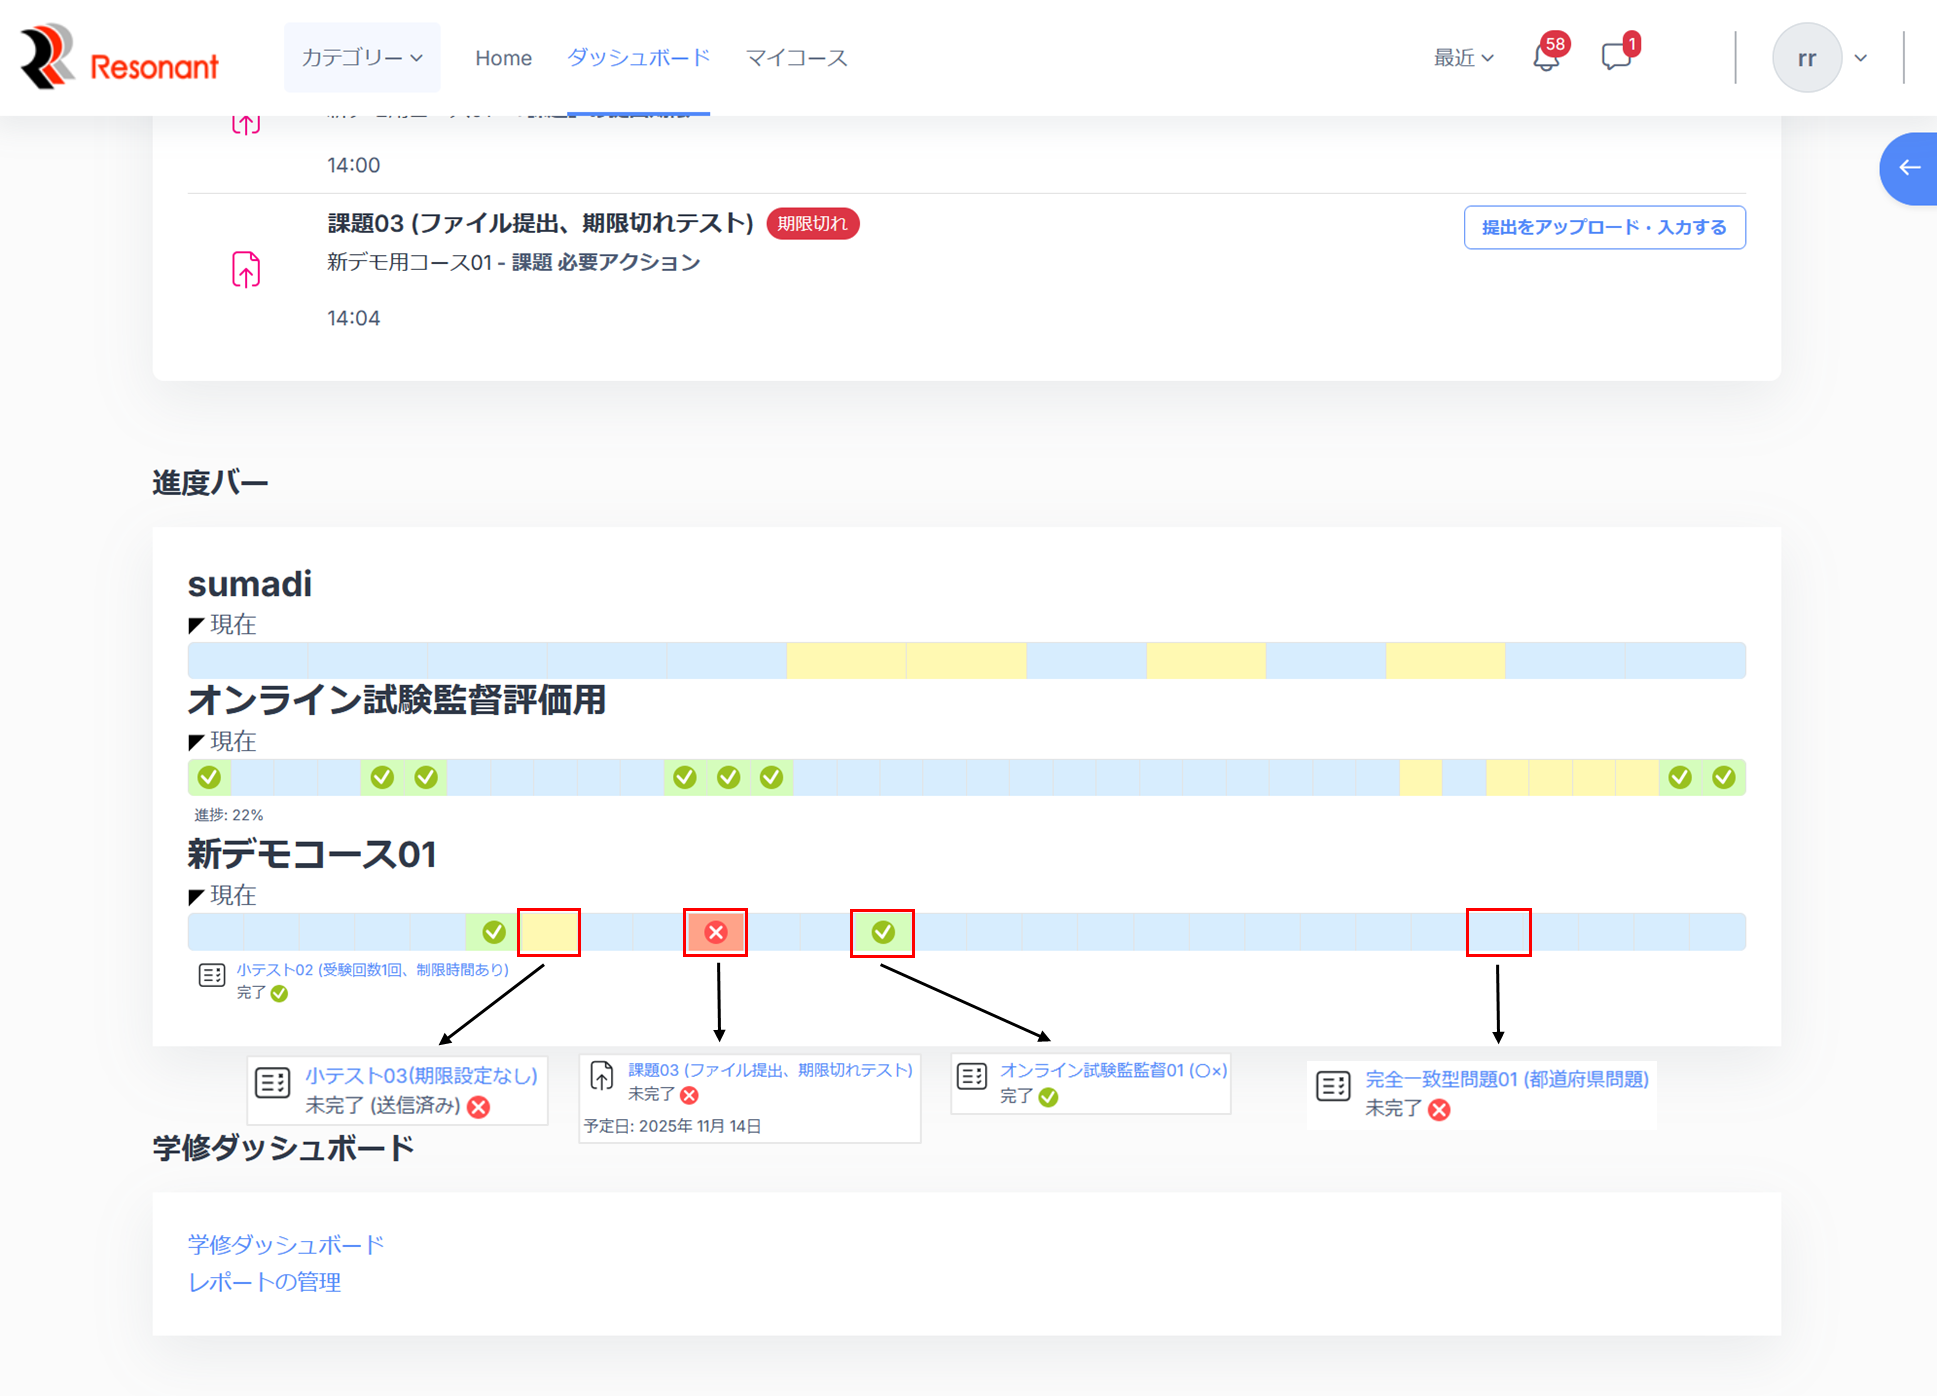Expand the user menu chevron
This screenshot has width=1937, height=1396.
pyautogui.click(x=1861, y=58)
